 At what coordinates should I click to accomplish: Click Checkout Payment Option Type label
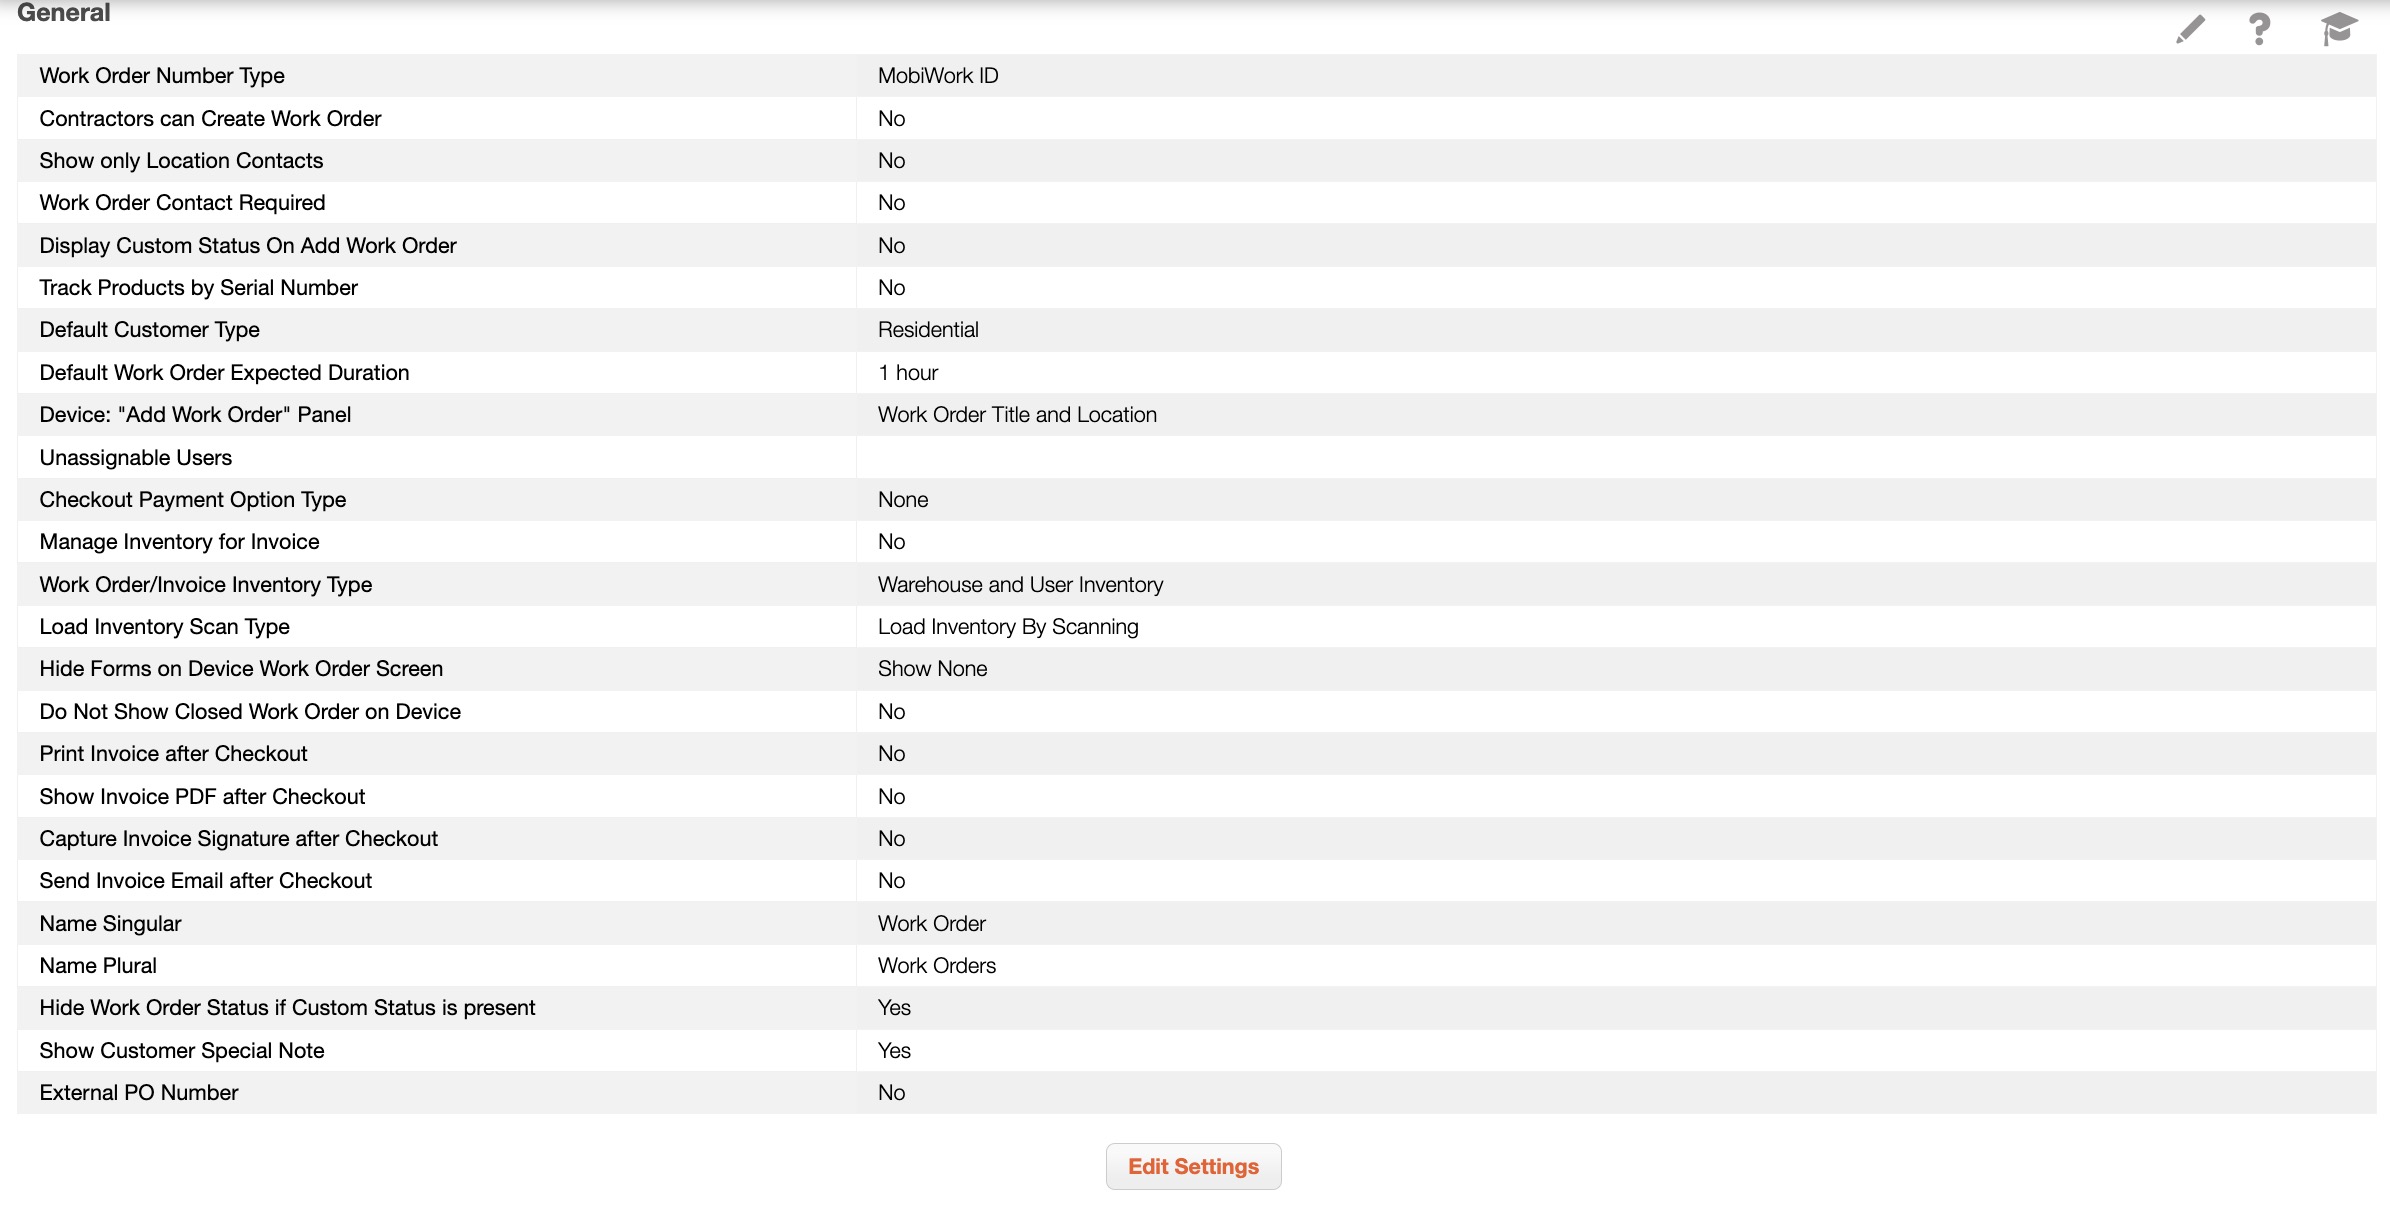193,500
